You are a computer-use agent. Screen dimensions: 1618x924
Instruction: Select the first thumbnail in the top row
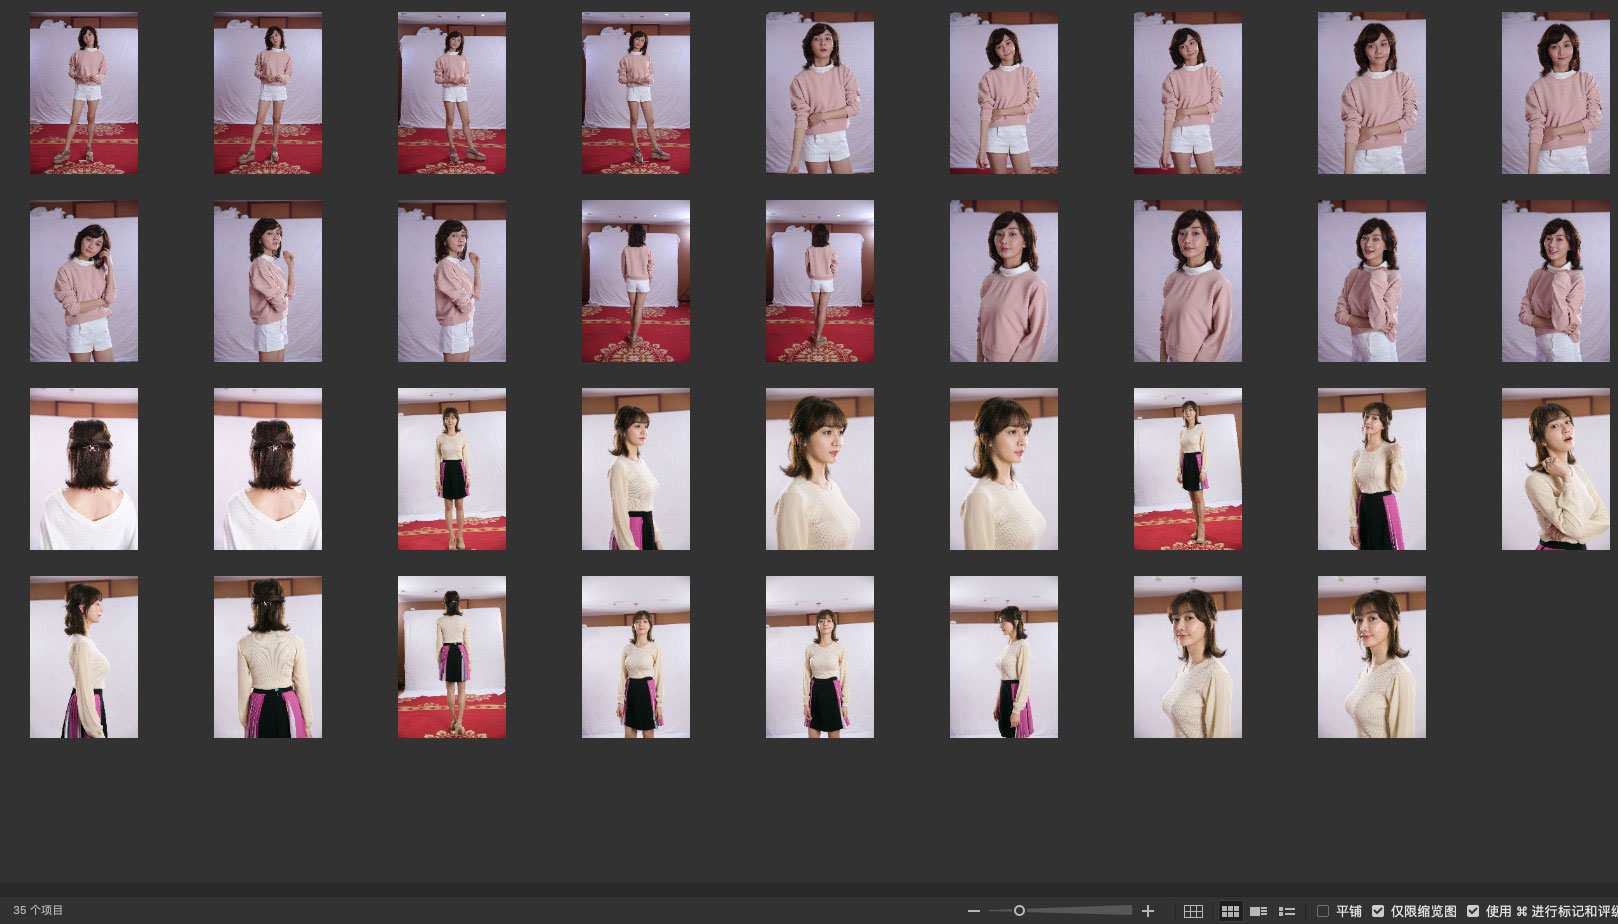(84, 93)
